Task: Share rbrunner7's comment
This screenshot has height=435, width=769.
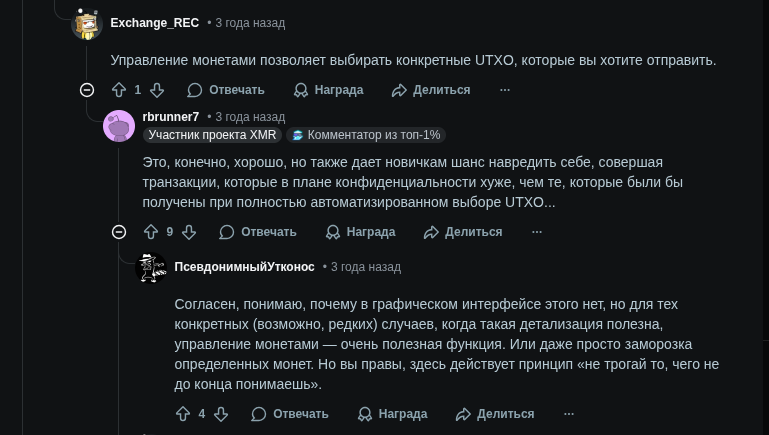Action: point(463,232)
